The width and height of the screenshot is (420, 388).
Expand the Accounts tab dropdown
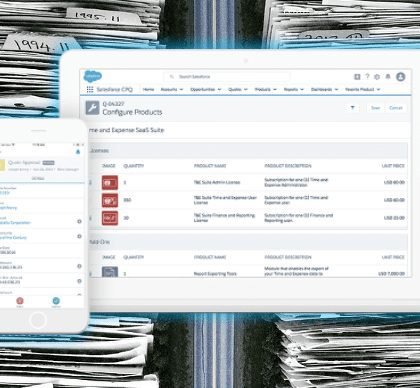click(181, 90)
